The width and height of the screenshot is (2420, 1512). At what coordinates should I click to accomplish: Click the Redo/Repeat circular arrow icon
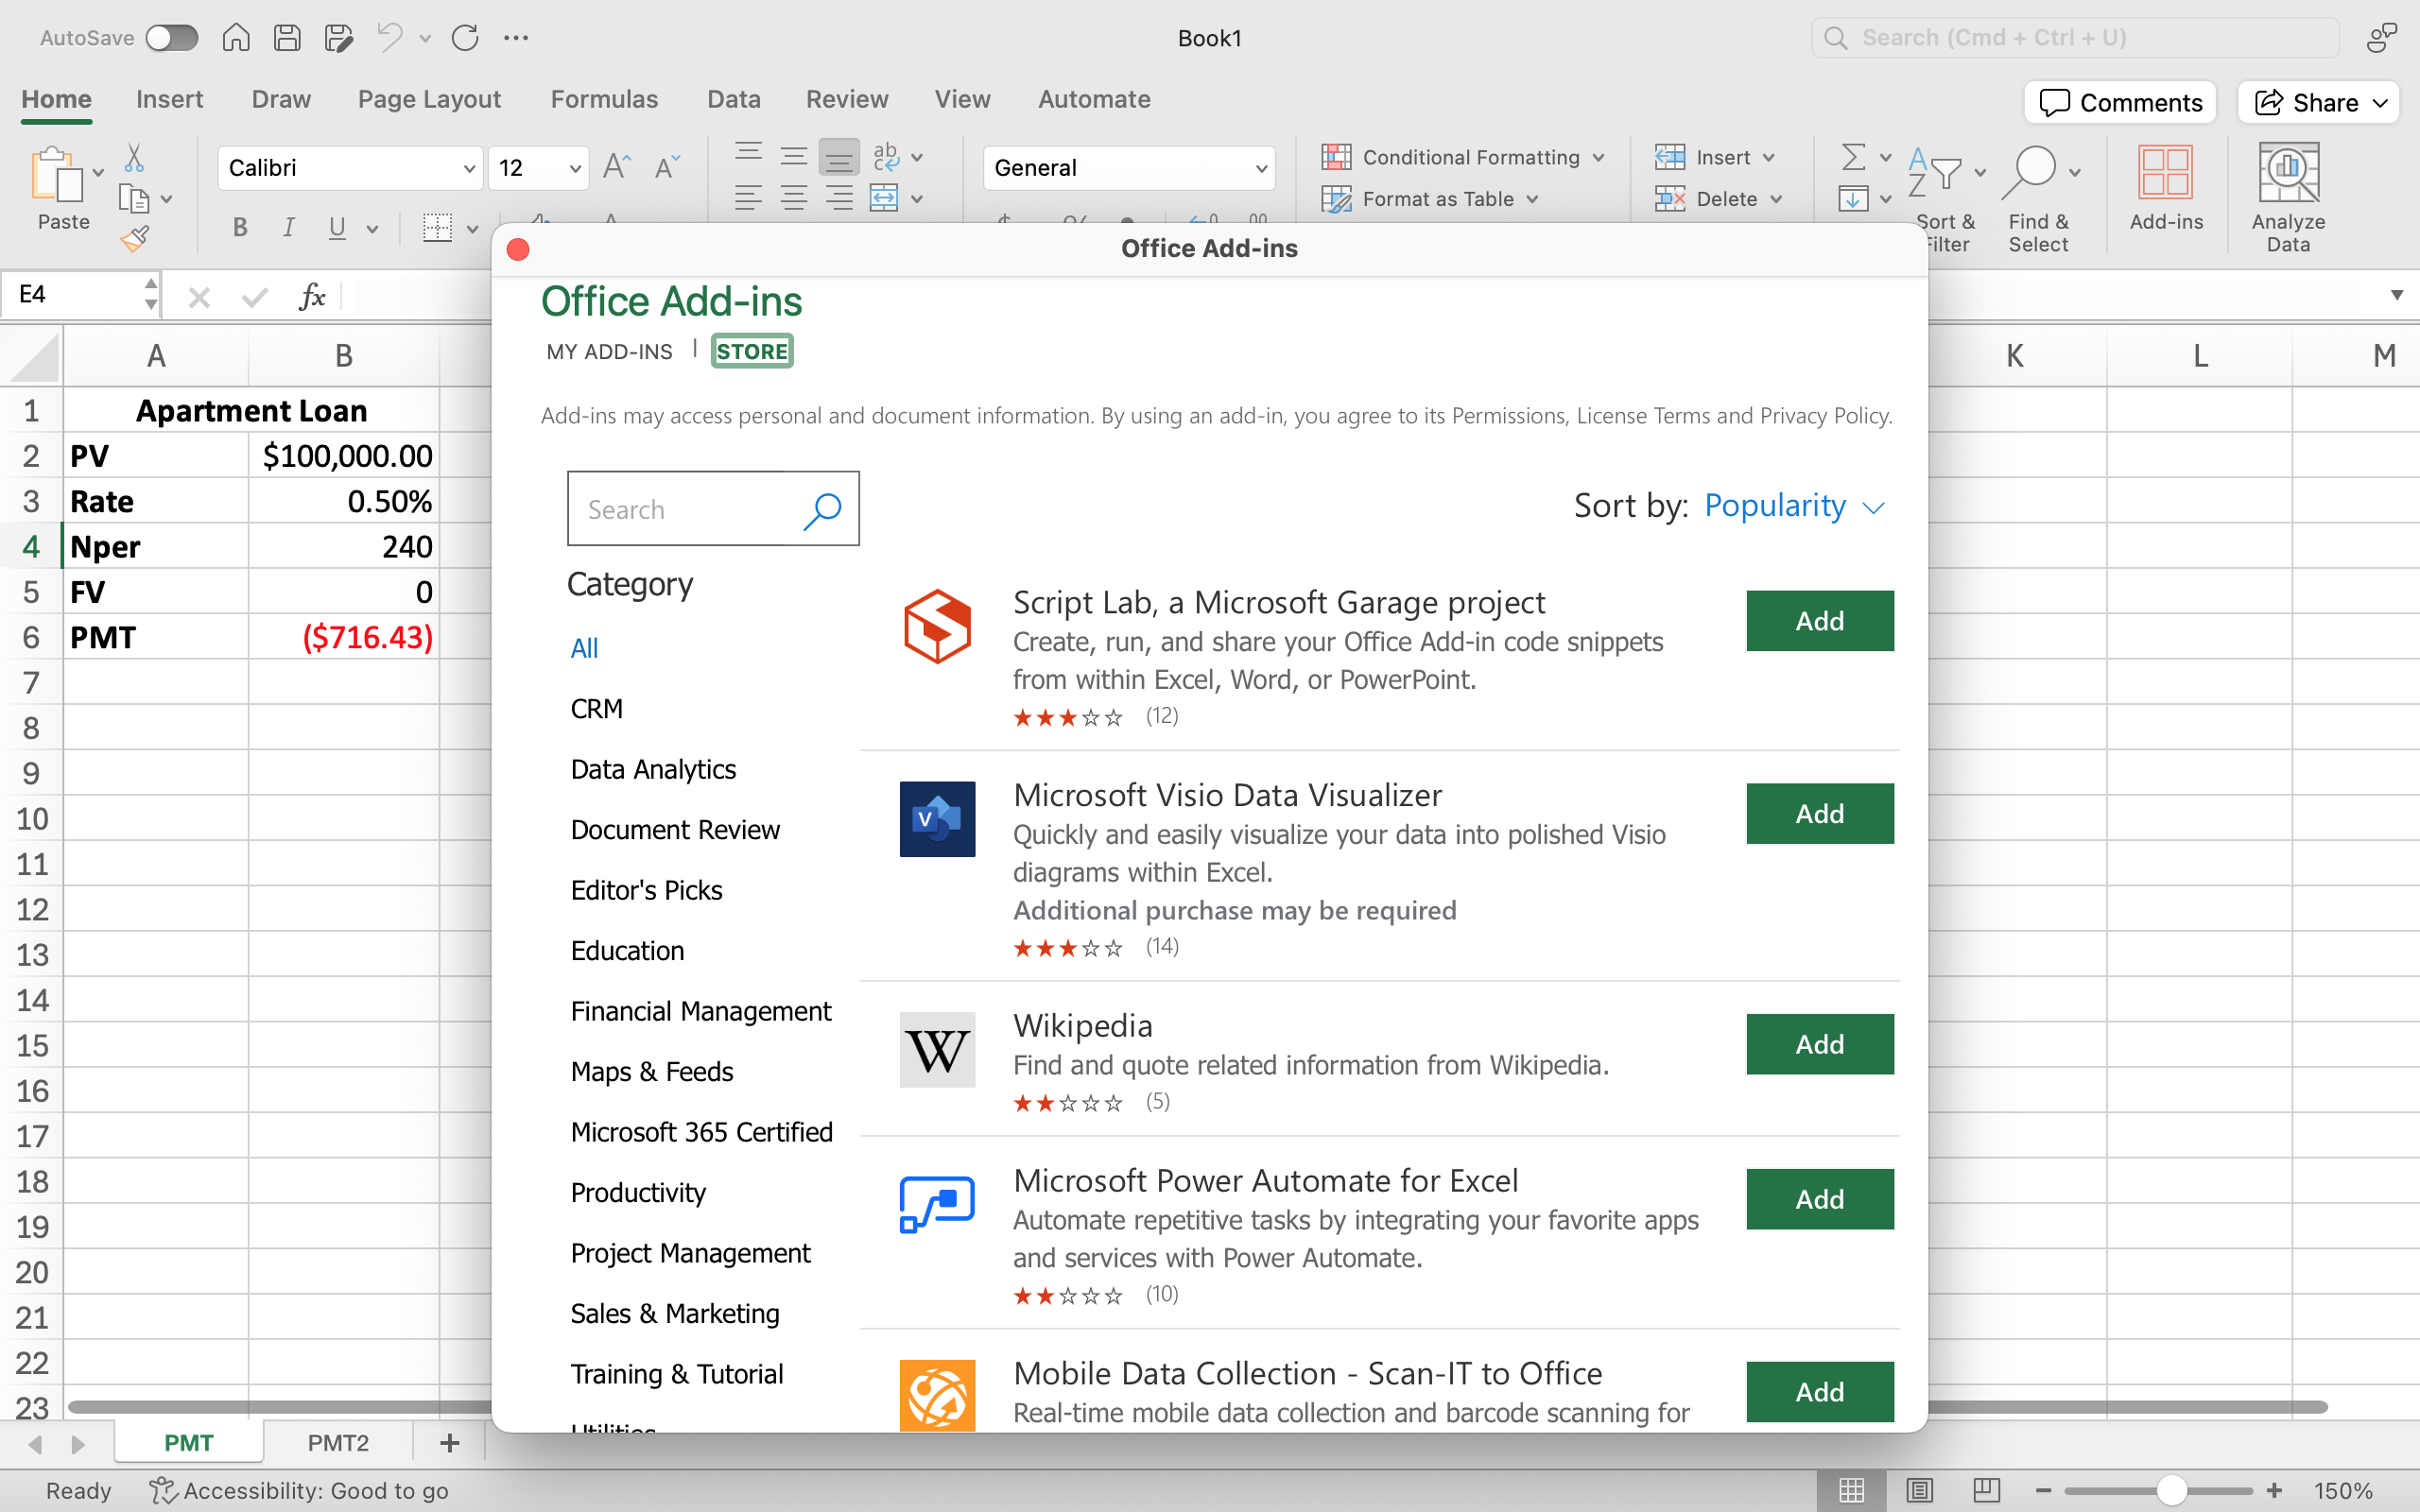465,38
